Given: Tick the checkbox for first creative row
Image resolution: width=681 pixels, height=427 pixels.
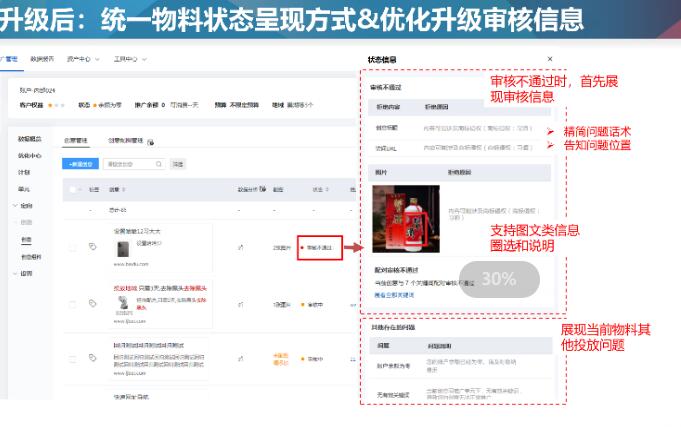Looking at the screenshot, I should pos(73,247).
